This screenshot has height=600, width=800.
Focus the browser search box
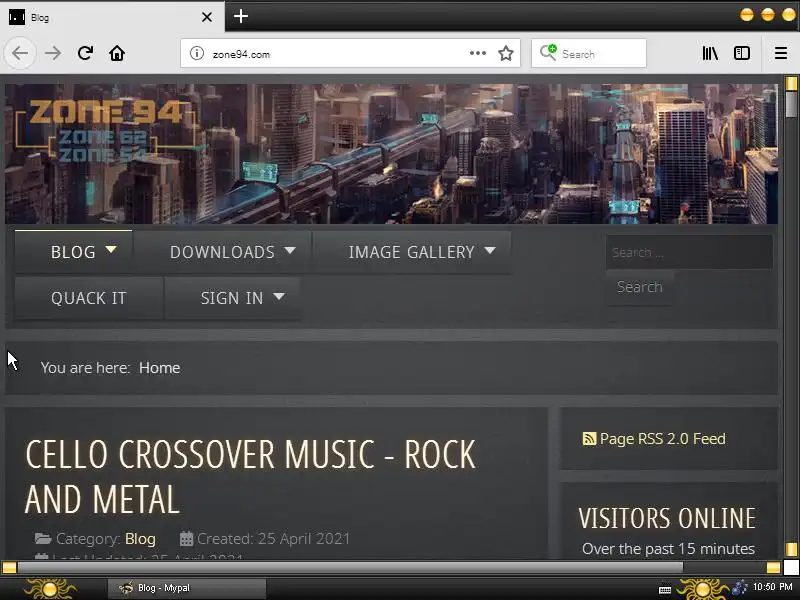click(588, 53)
